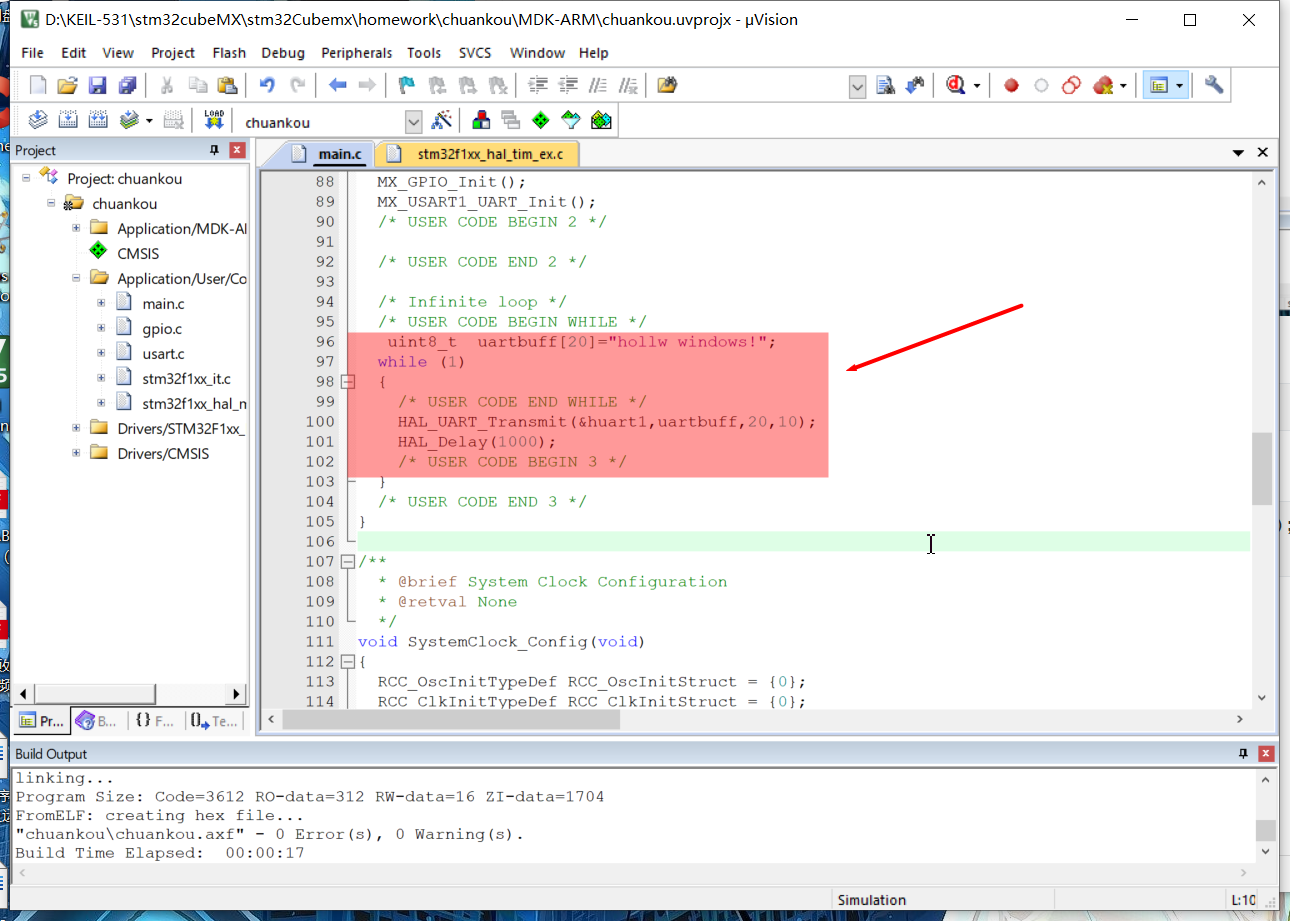This screenshot has height=921, width=1290.
Task: Download code to flash with the LOAD icon
Action: [214, 121]
